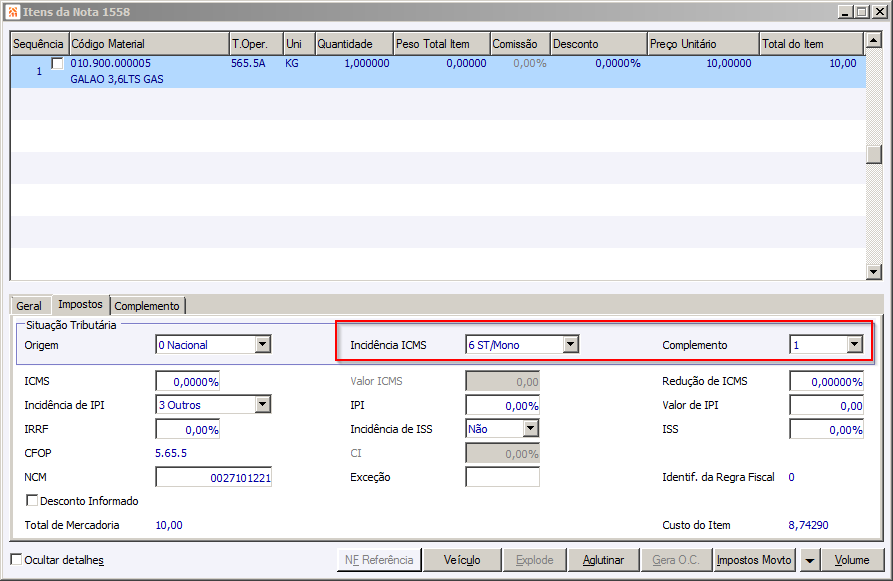The height and width of the screenshot is (581, 893).
Task: Click the Aglutinar button
Action: pyautogui.click(x=603, y=560)
